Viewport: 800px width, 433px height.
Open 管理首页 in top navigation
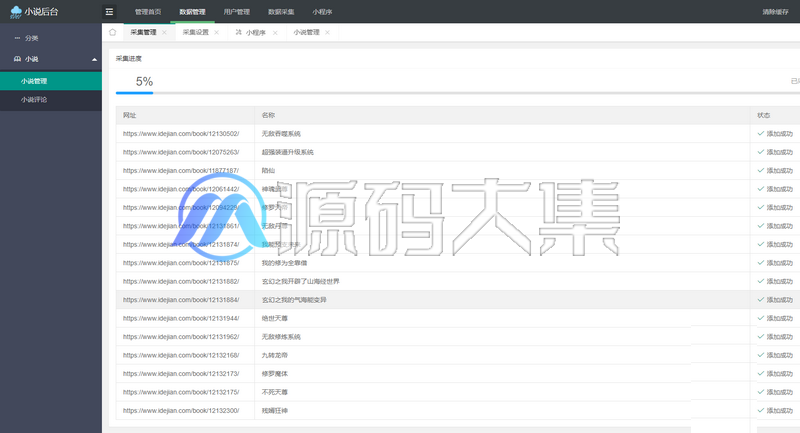pos(148,12)
